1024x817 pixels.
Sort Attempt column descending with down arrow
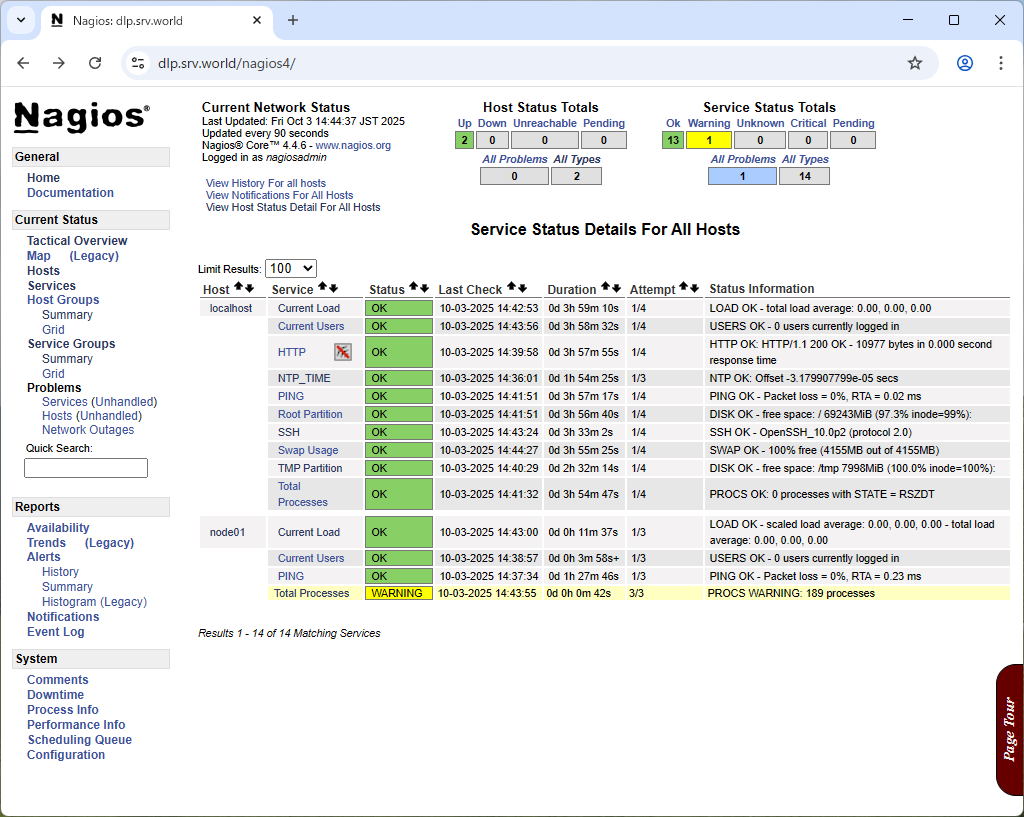[x=695, y=288]
